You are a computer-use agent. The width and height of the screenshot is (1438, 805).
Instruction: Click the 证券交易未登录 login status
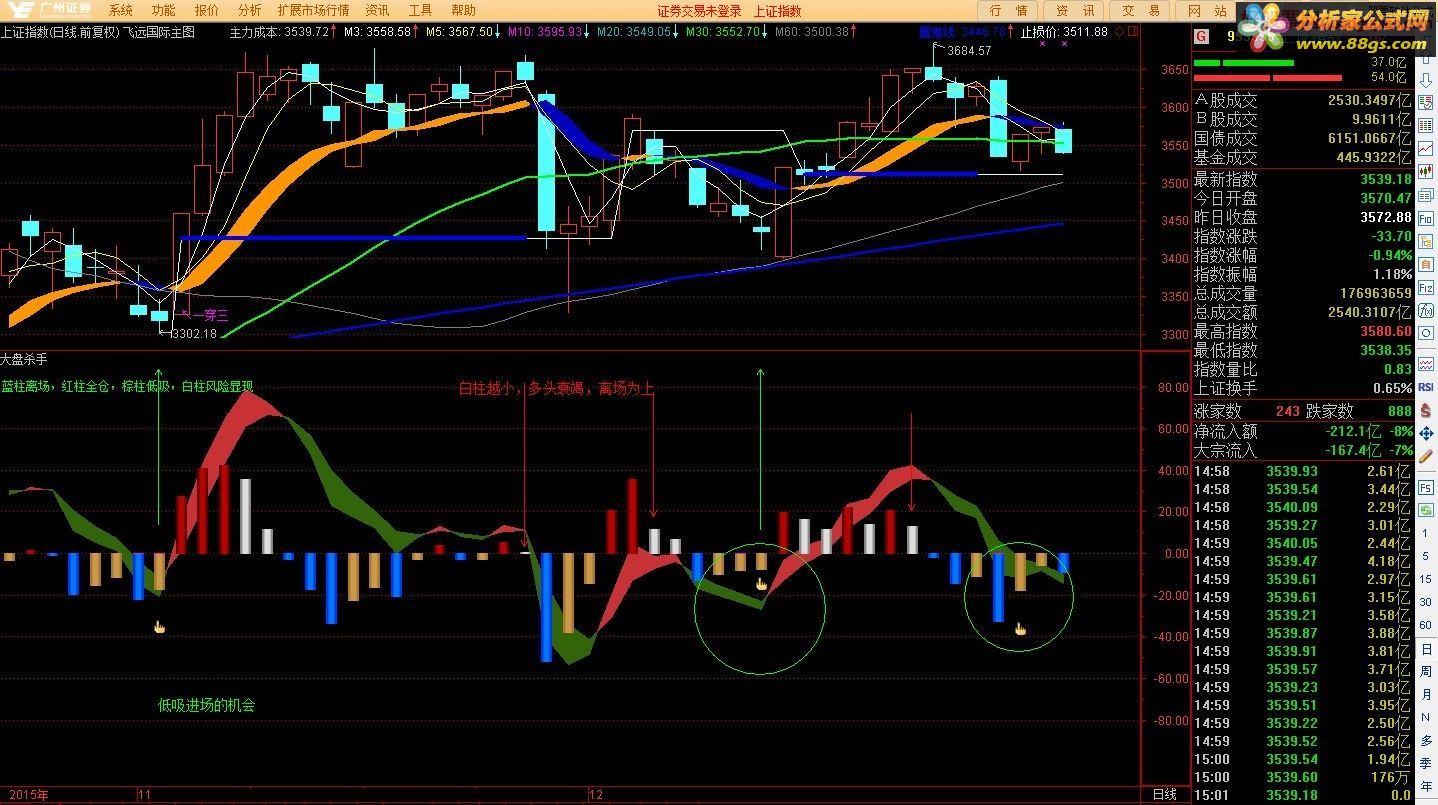(700, 10)
